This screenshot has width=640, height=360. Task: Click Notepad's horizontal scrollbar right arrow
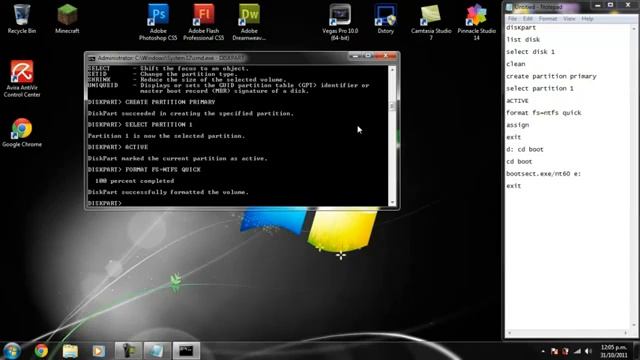coord(625,333)
